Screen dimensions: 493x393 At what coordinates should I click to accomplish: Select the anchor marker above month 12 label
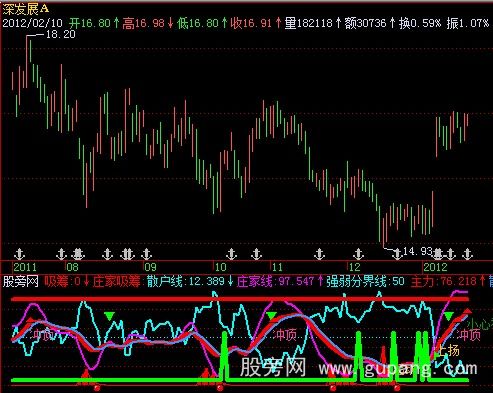(358, 254)
